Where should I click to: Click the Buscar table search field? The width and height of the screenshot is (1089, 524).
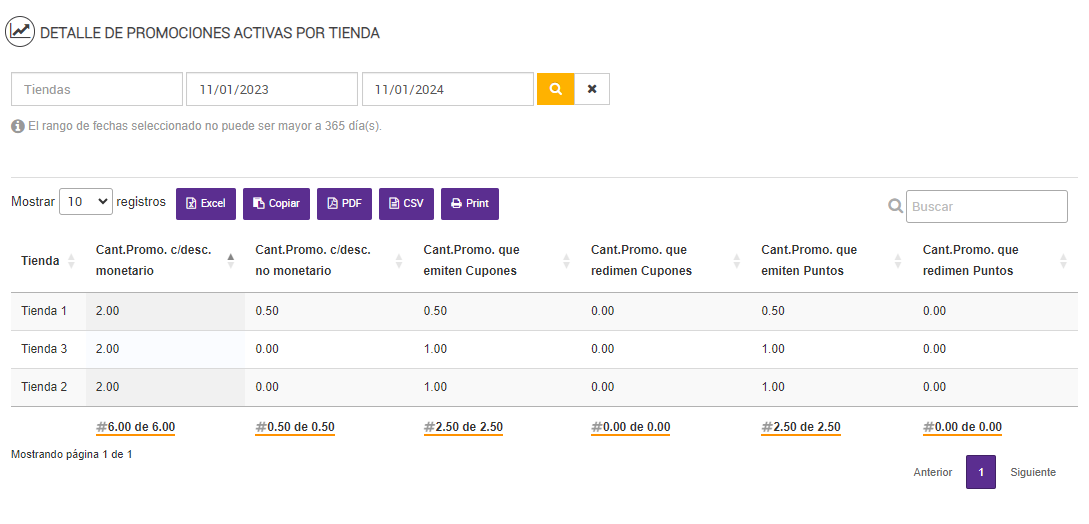[986, 207]
